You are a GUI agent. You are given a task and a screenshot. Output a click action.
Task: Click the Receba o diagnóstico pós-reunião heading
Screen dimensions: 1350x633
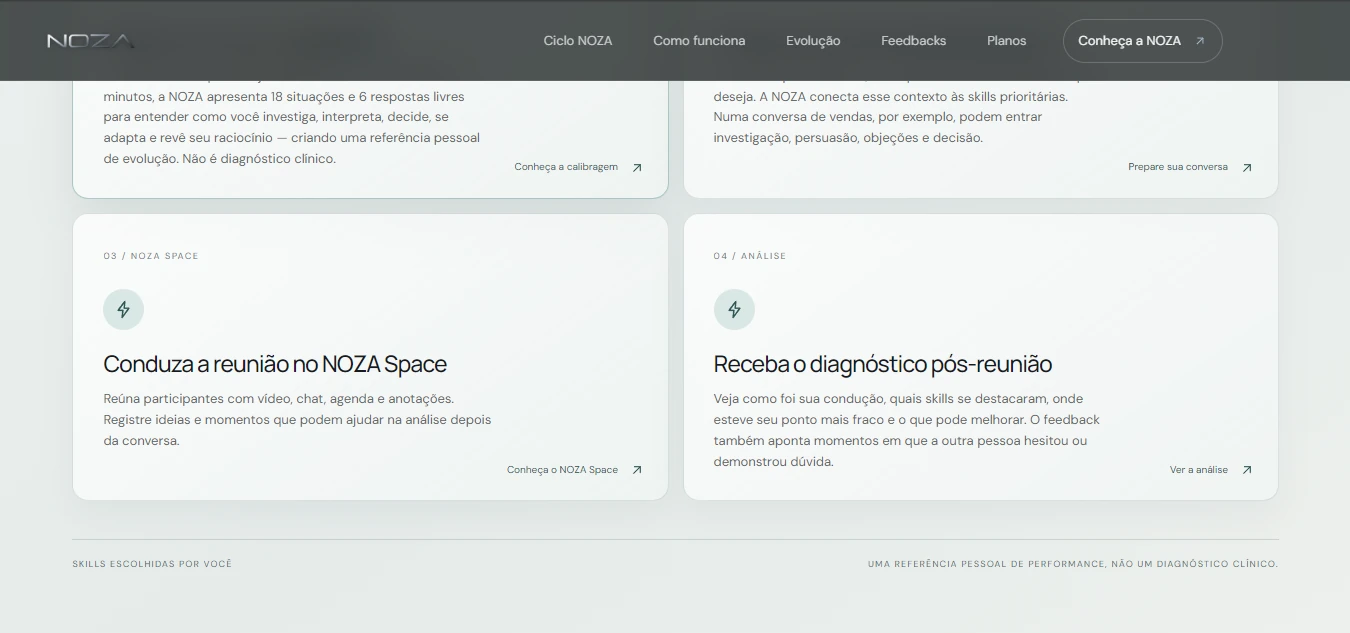[883, 364]
